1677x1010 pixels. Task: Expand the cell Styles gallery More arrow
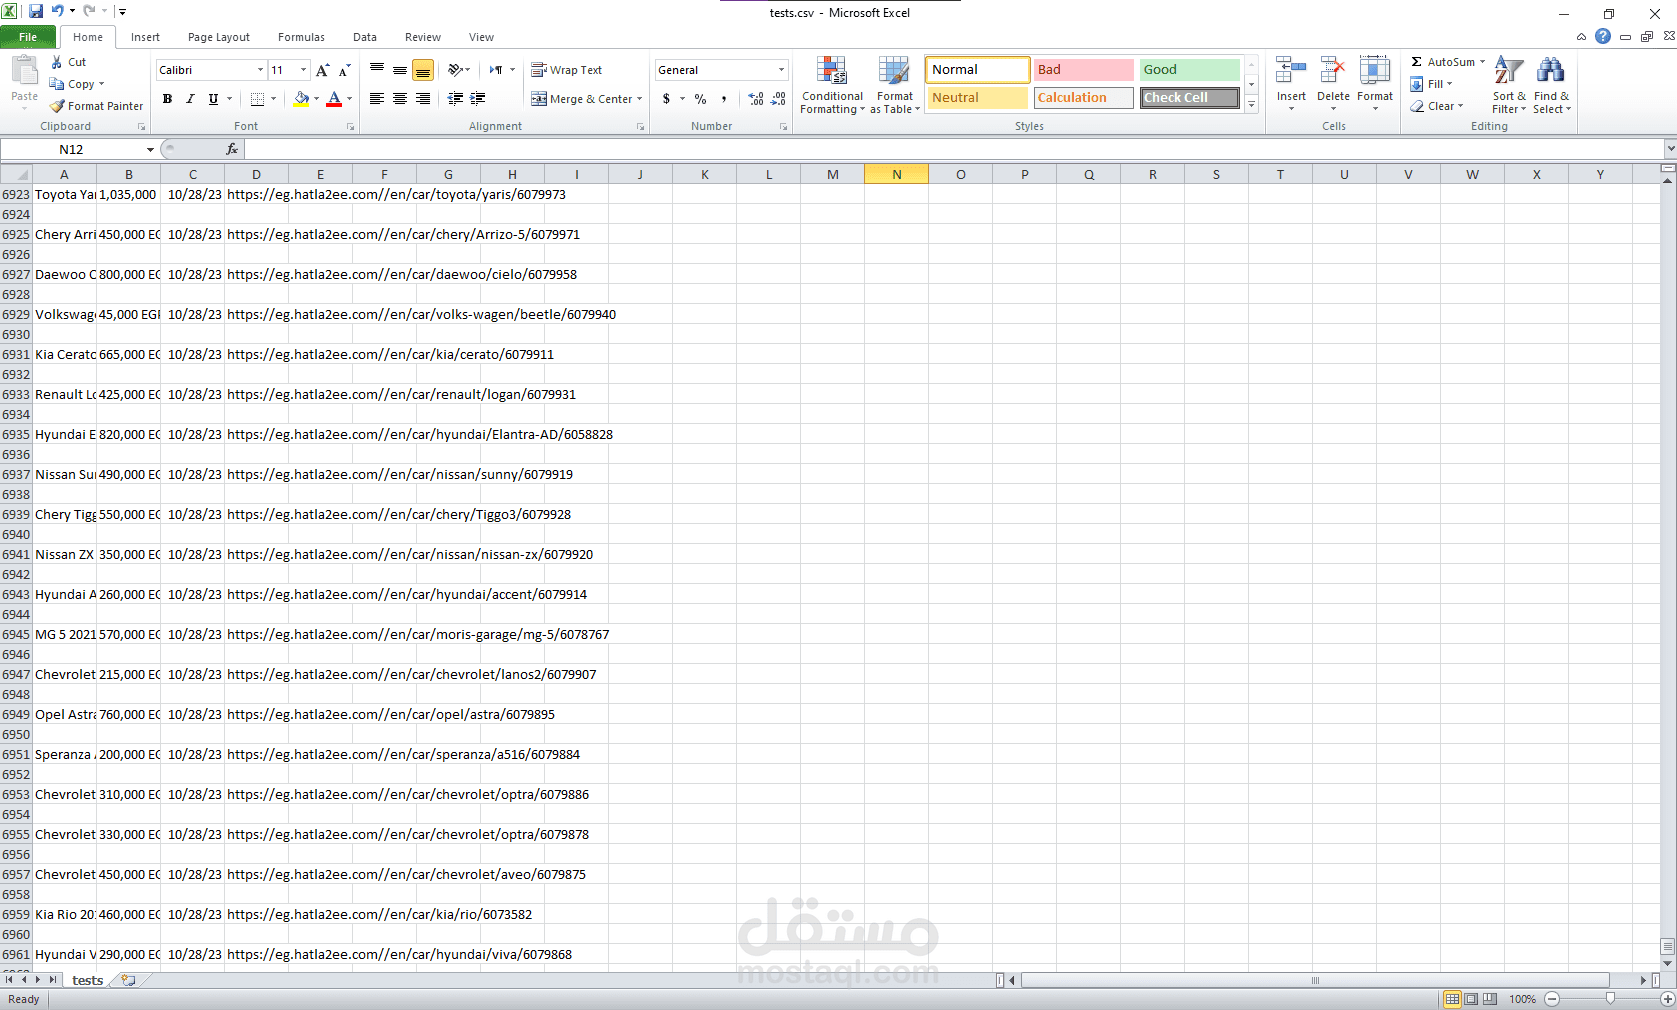(1251, 104)
